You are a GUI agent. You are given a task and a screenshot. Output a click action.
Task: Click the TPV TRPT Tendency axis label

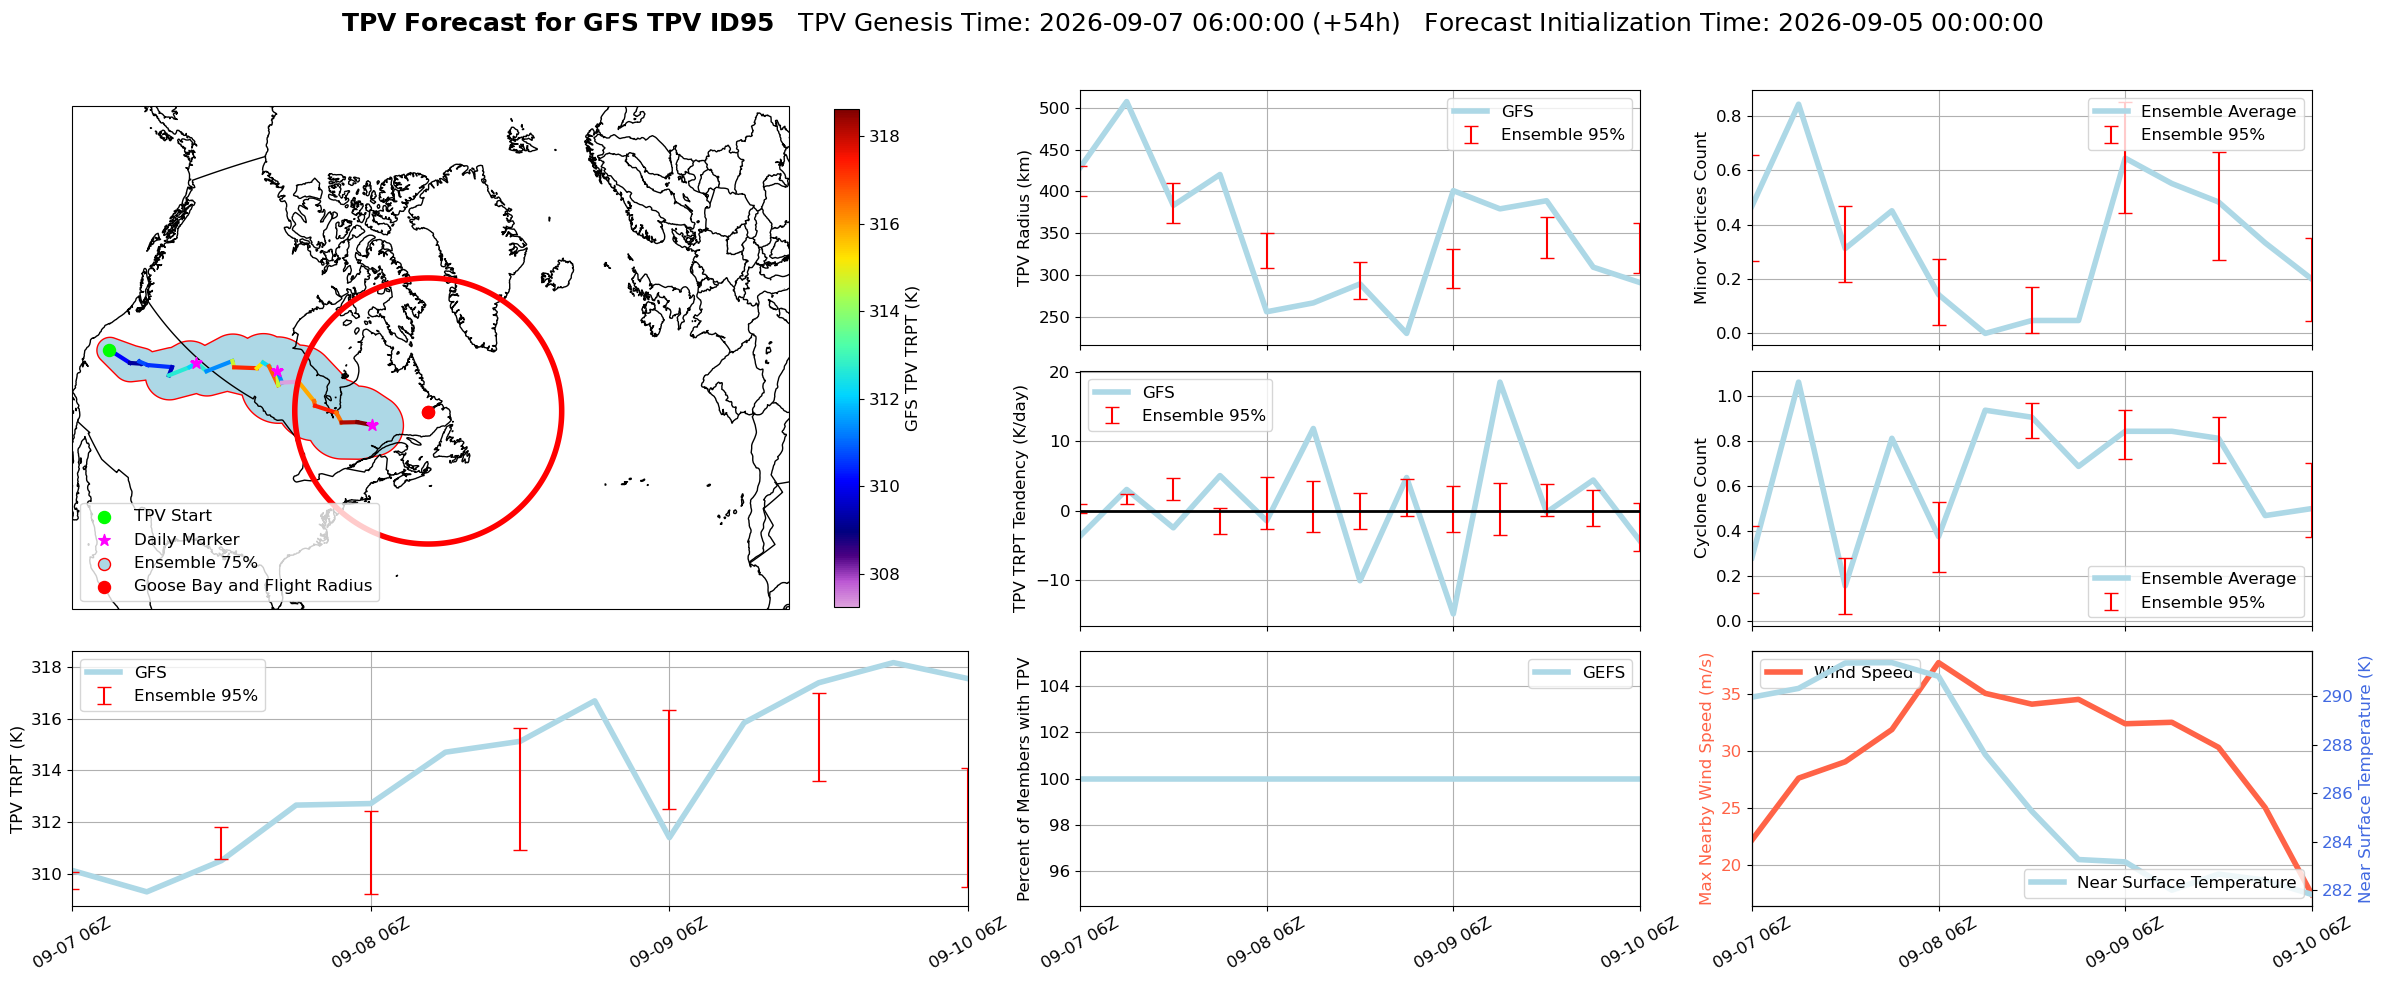point(1019,499)
